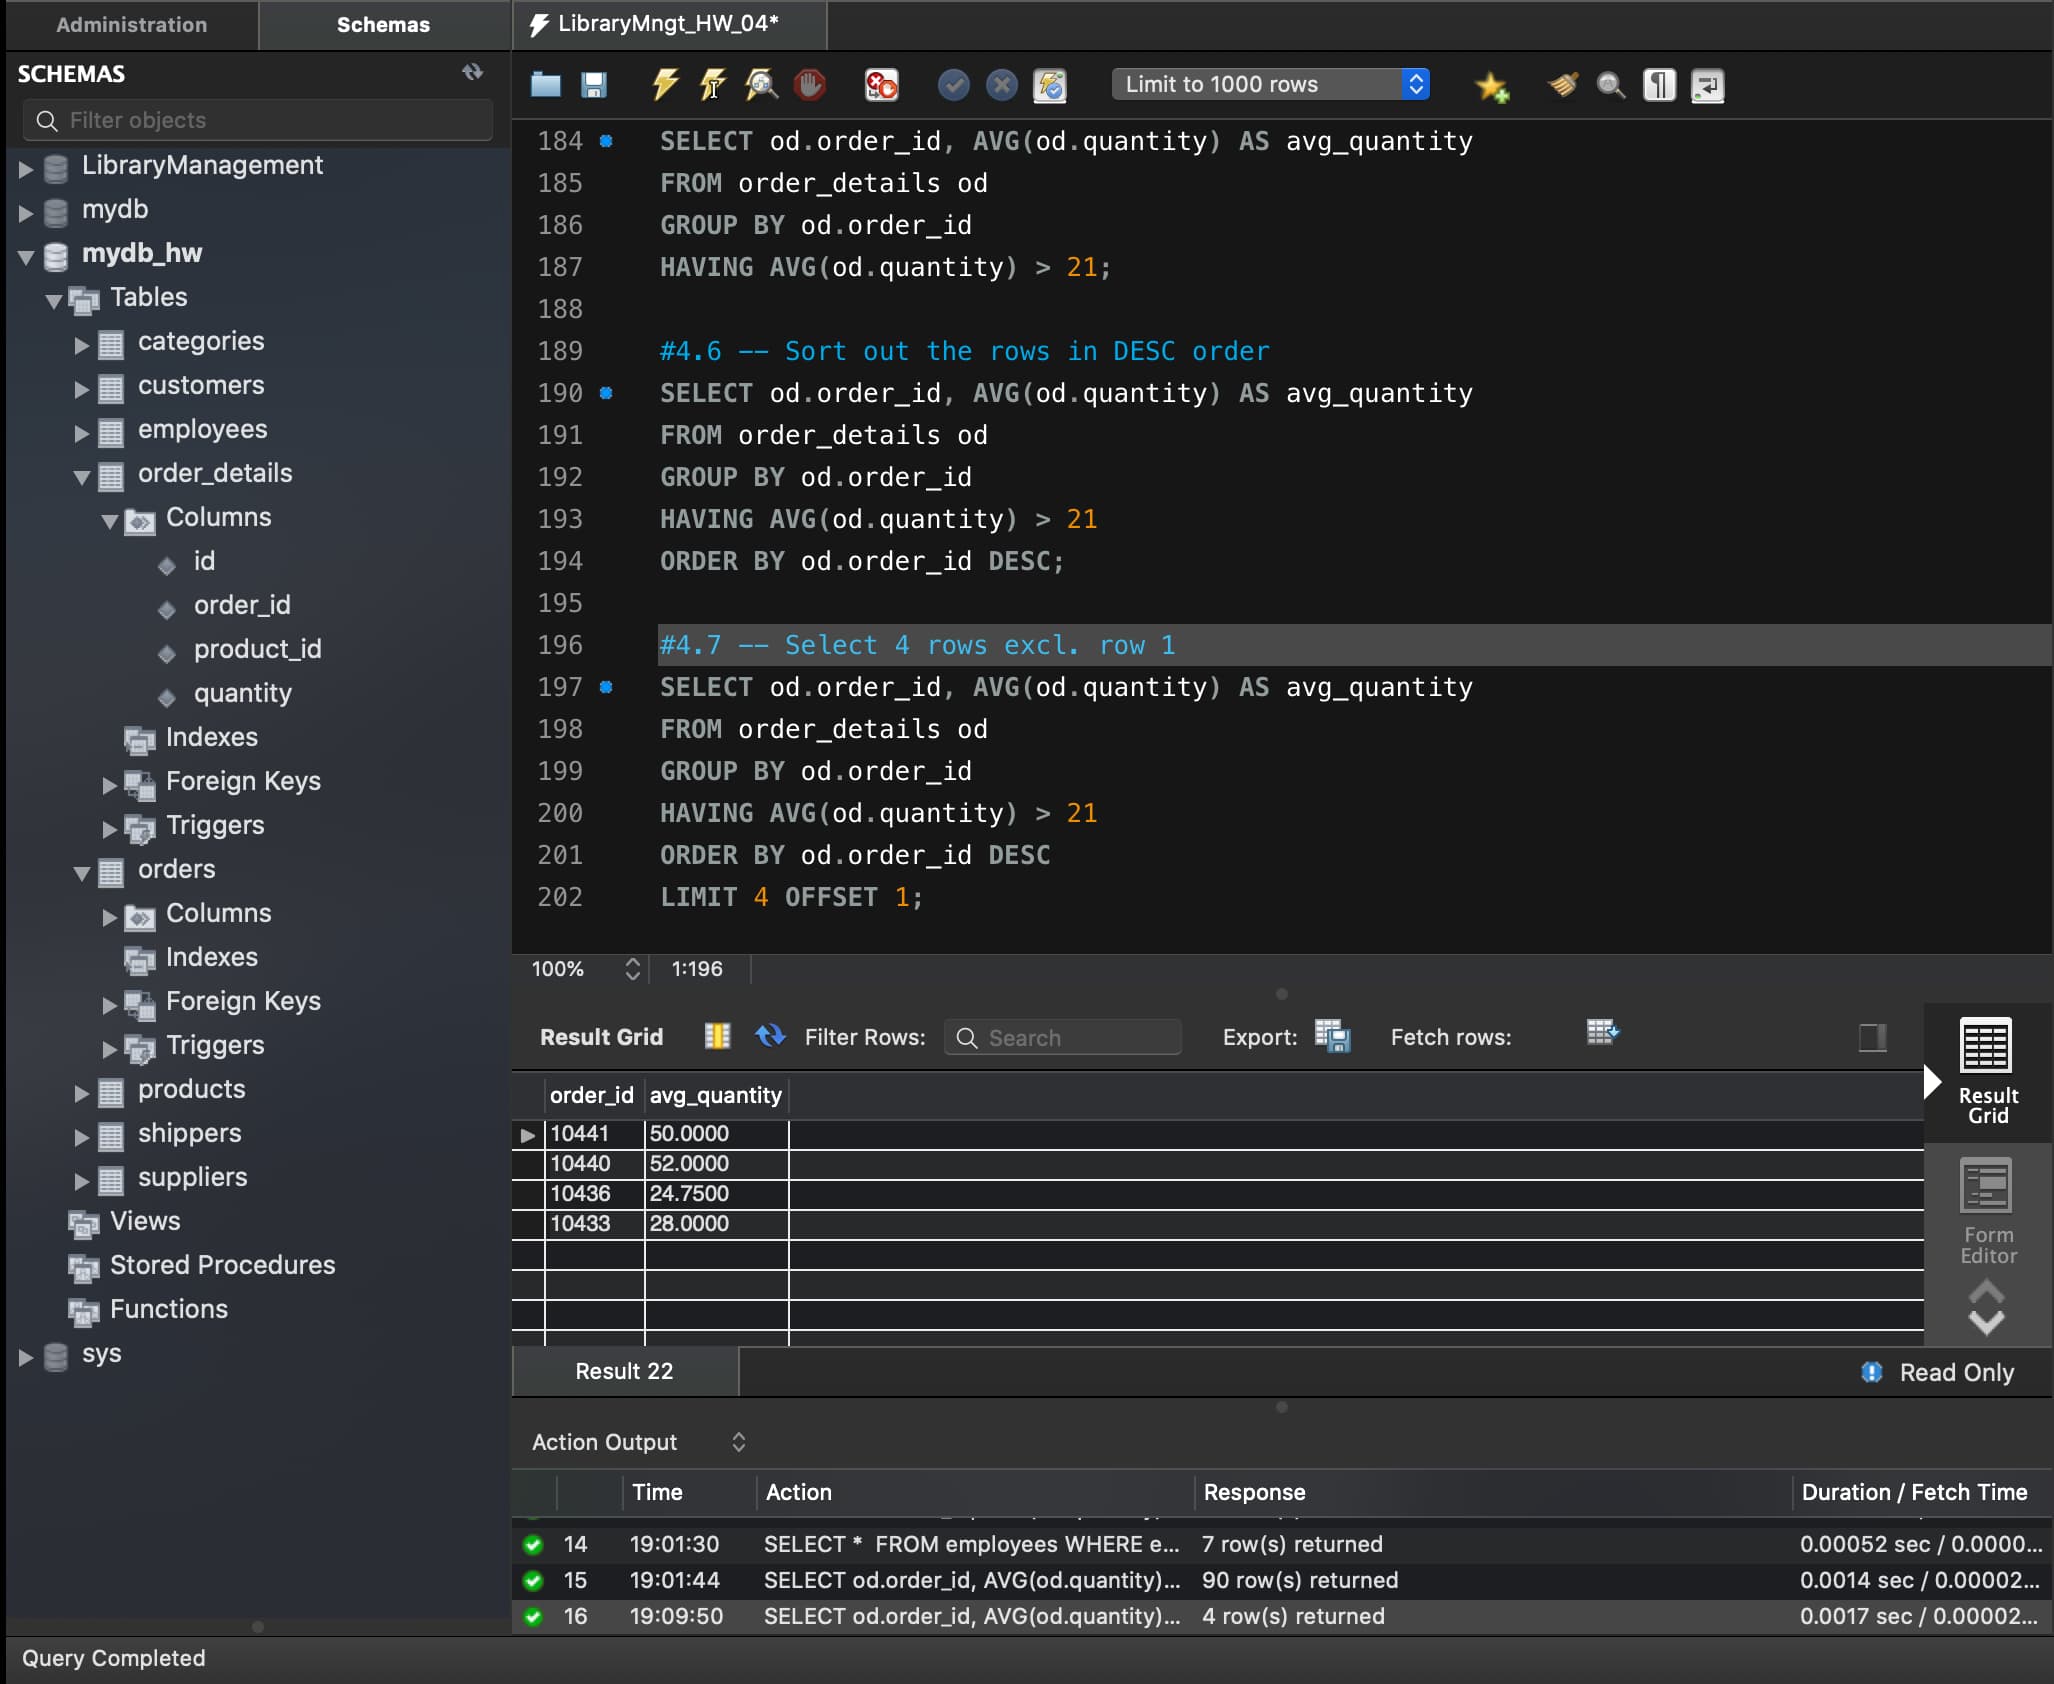2054x1684 pixels.
Task: Collapse the order_details table node
Action: tap(82, 476)
